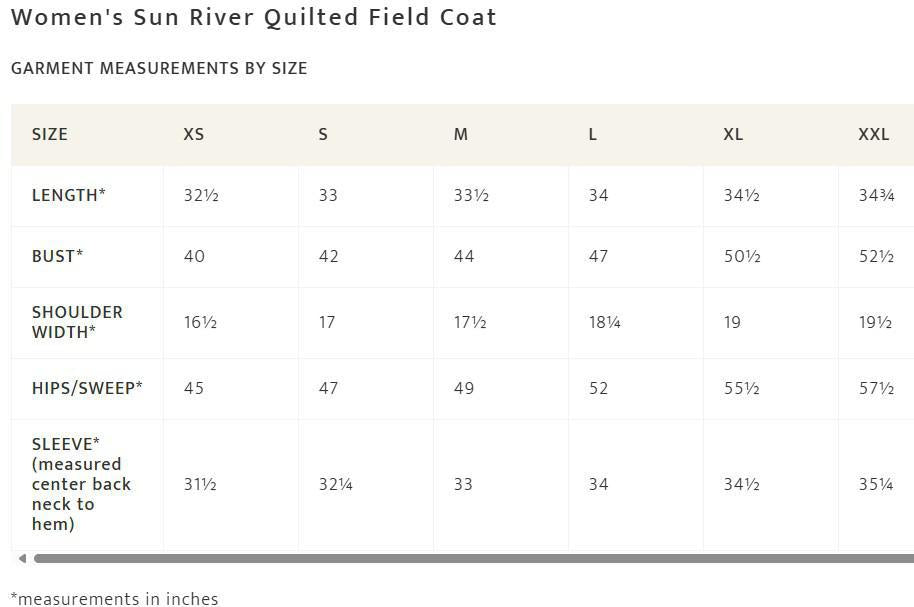Click the XL shoulder width value 19
The height and width of the screenshot is (607, 914).
tap(732, 322)
